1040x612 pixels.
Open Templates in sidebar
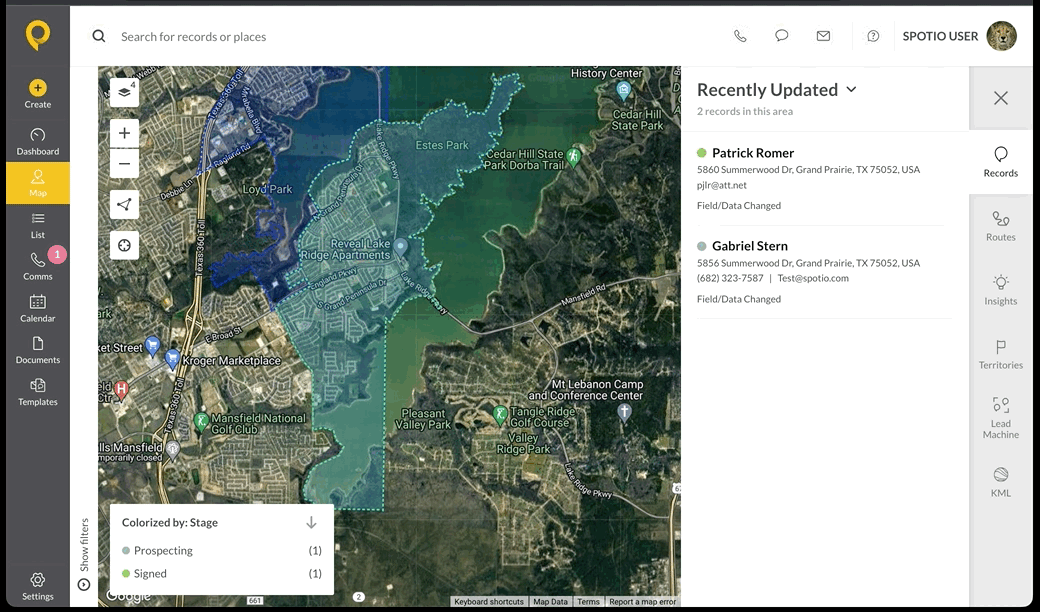pyautogui.click(x=38, y=392)
